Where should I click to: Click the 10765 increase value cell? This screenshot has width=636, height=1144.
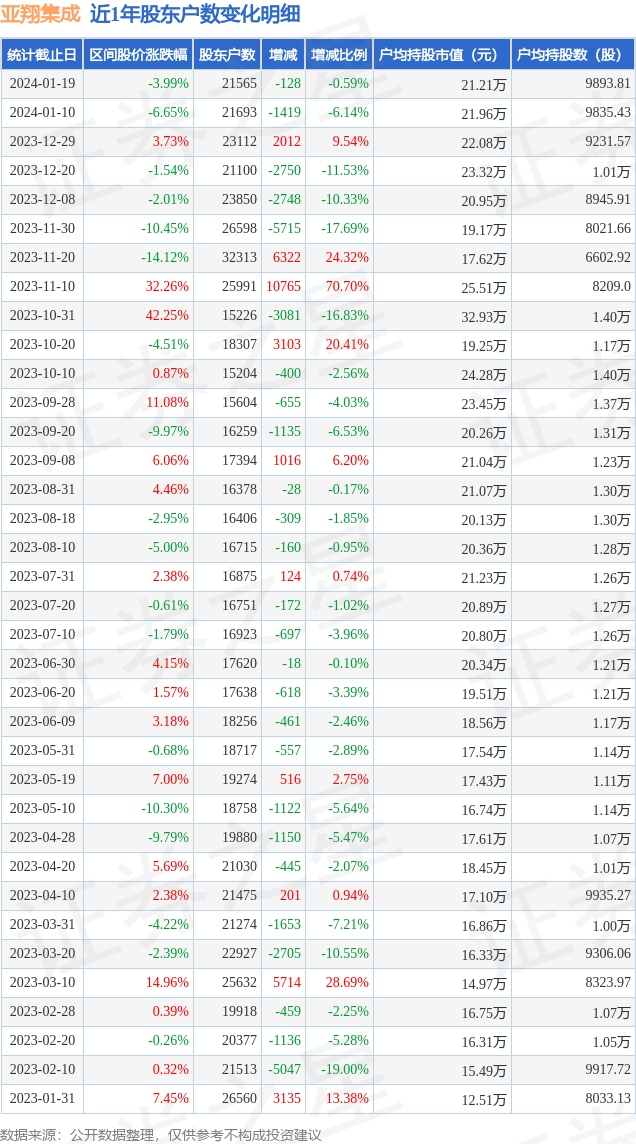tap(284, 287)
